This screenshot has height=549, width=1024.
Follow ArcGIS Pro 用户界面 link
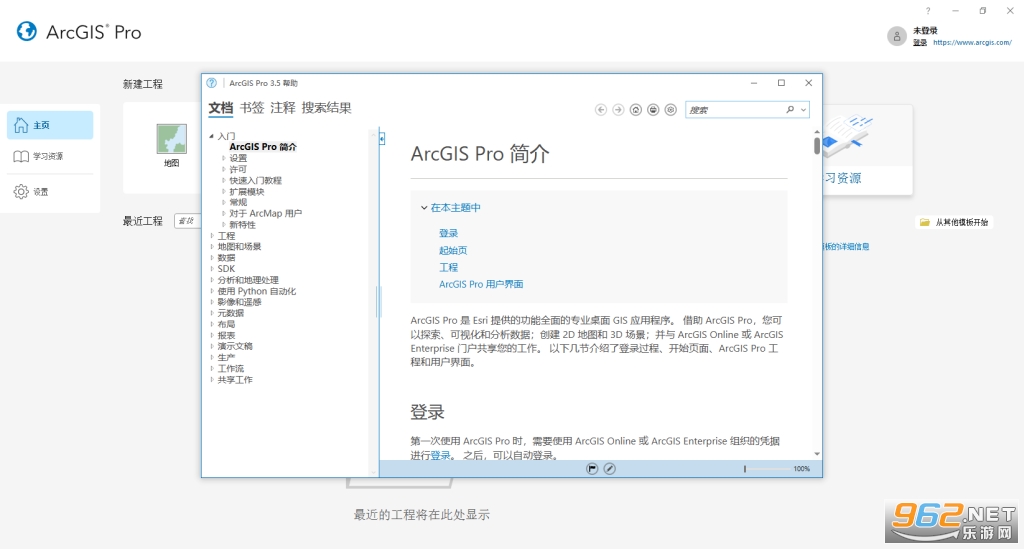pos(481,284)
